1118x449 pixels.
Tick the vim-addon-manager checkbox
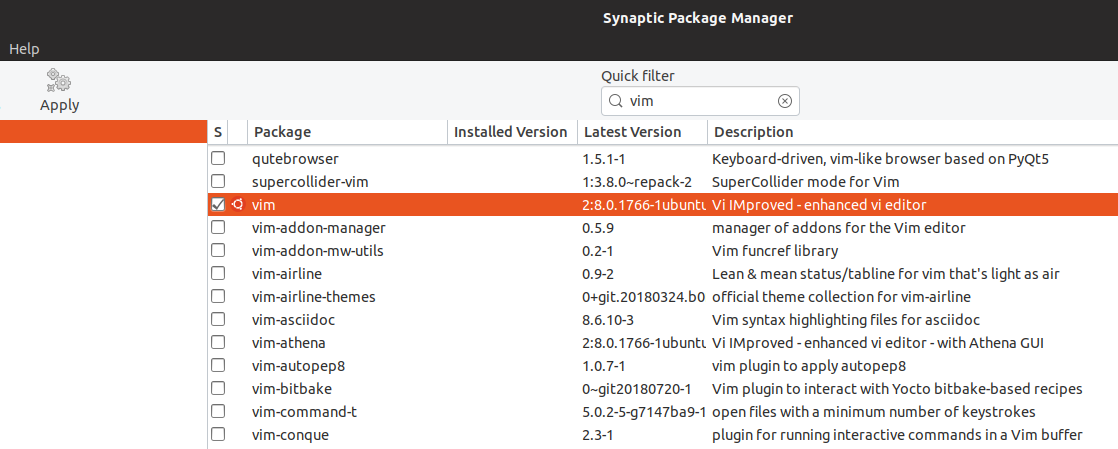click(x=218, y=227)
